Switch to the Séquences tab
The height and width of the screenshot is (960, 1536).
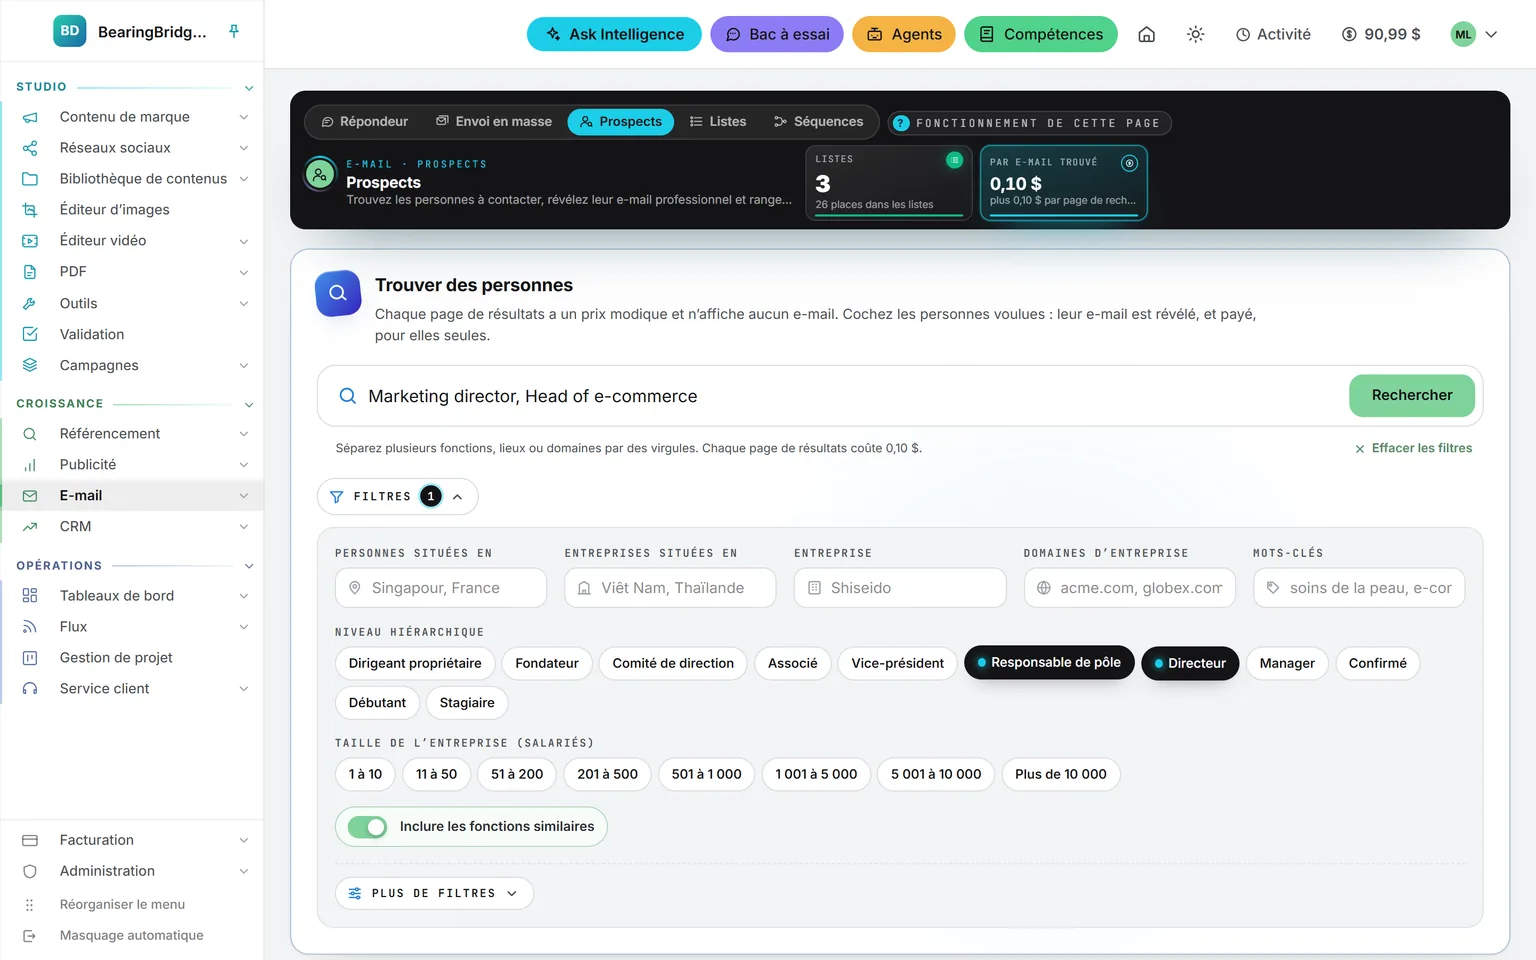[818, 122]
